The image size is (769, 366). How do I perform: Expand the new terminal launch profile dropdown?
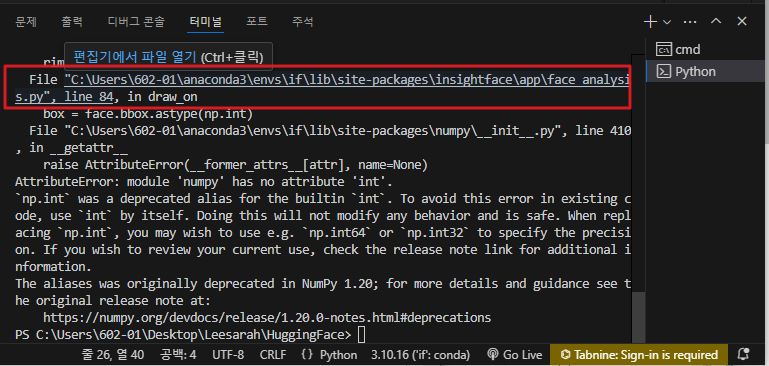click(666, 22)
